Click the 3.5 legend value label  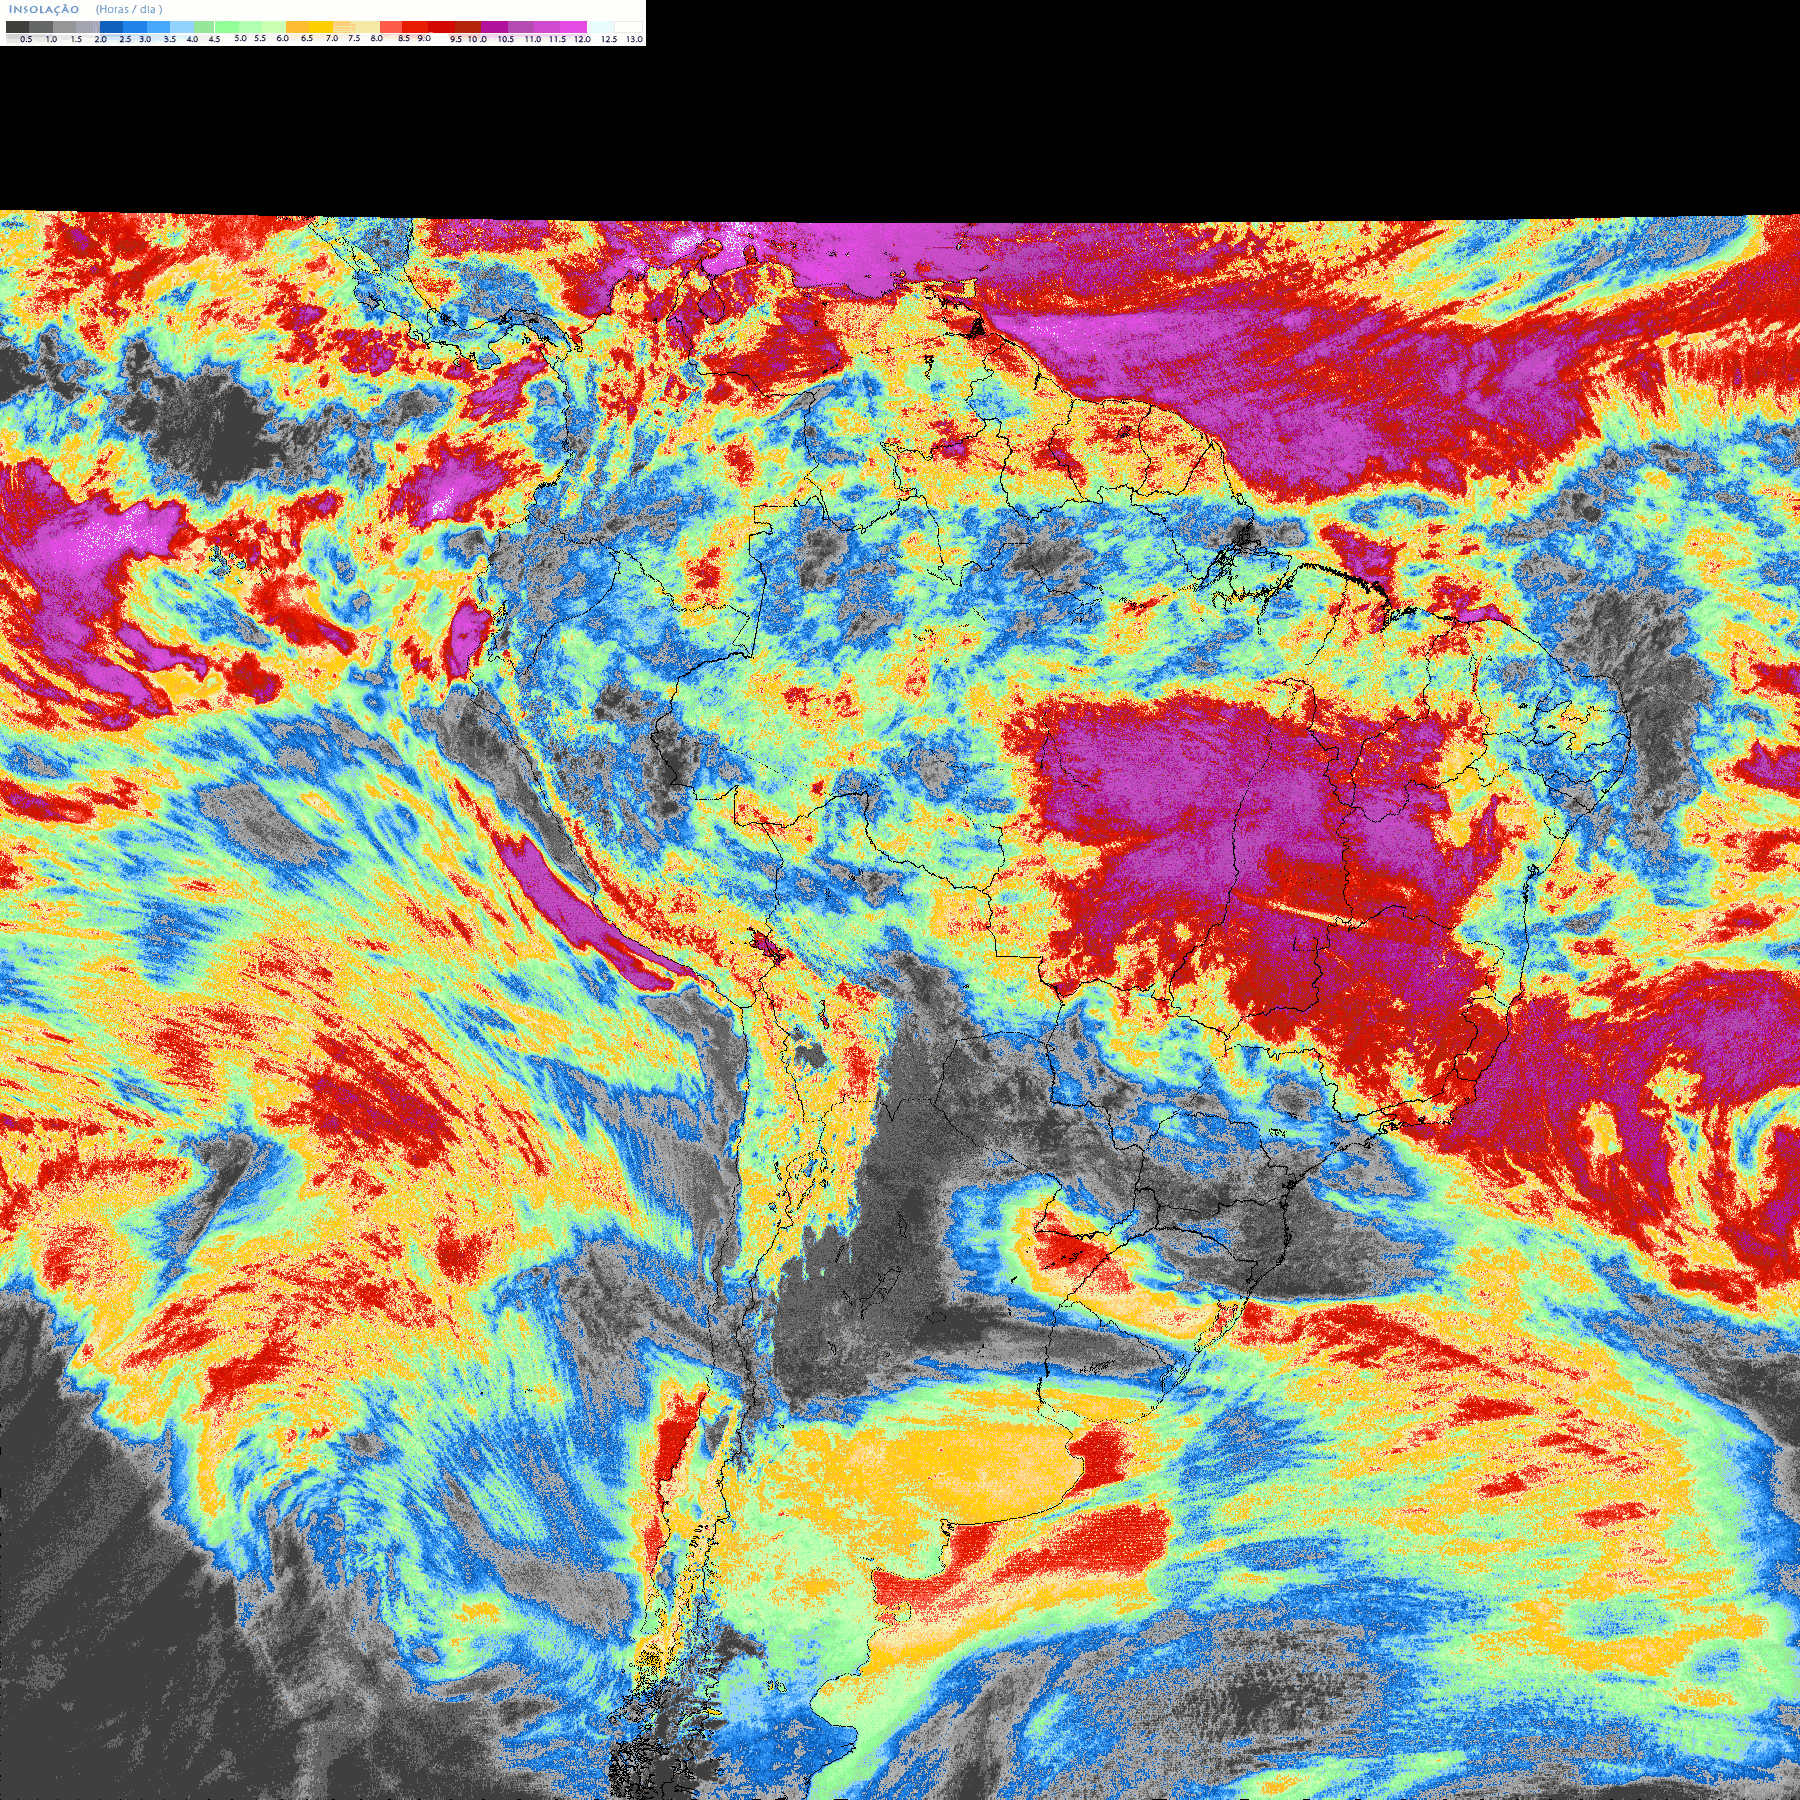(x=170, y=39)
